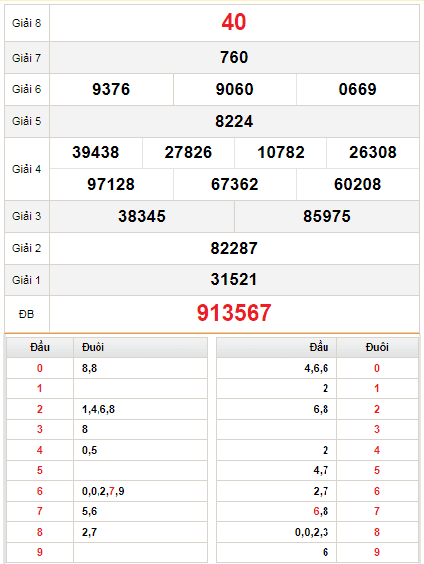Select the Giải 4 number 27826

pos(188,153)
